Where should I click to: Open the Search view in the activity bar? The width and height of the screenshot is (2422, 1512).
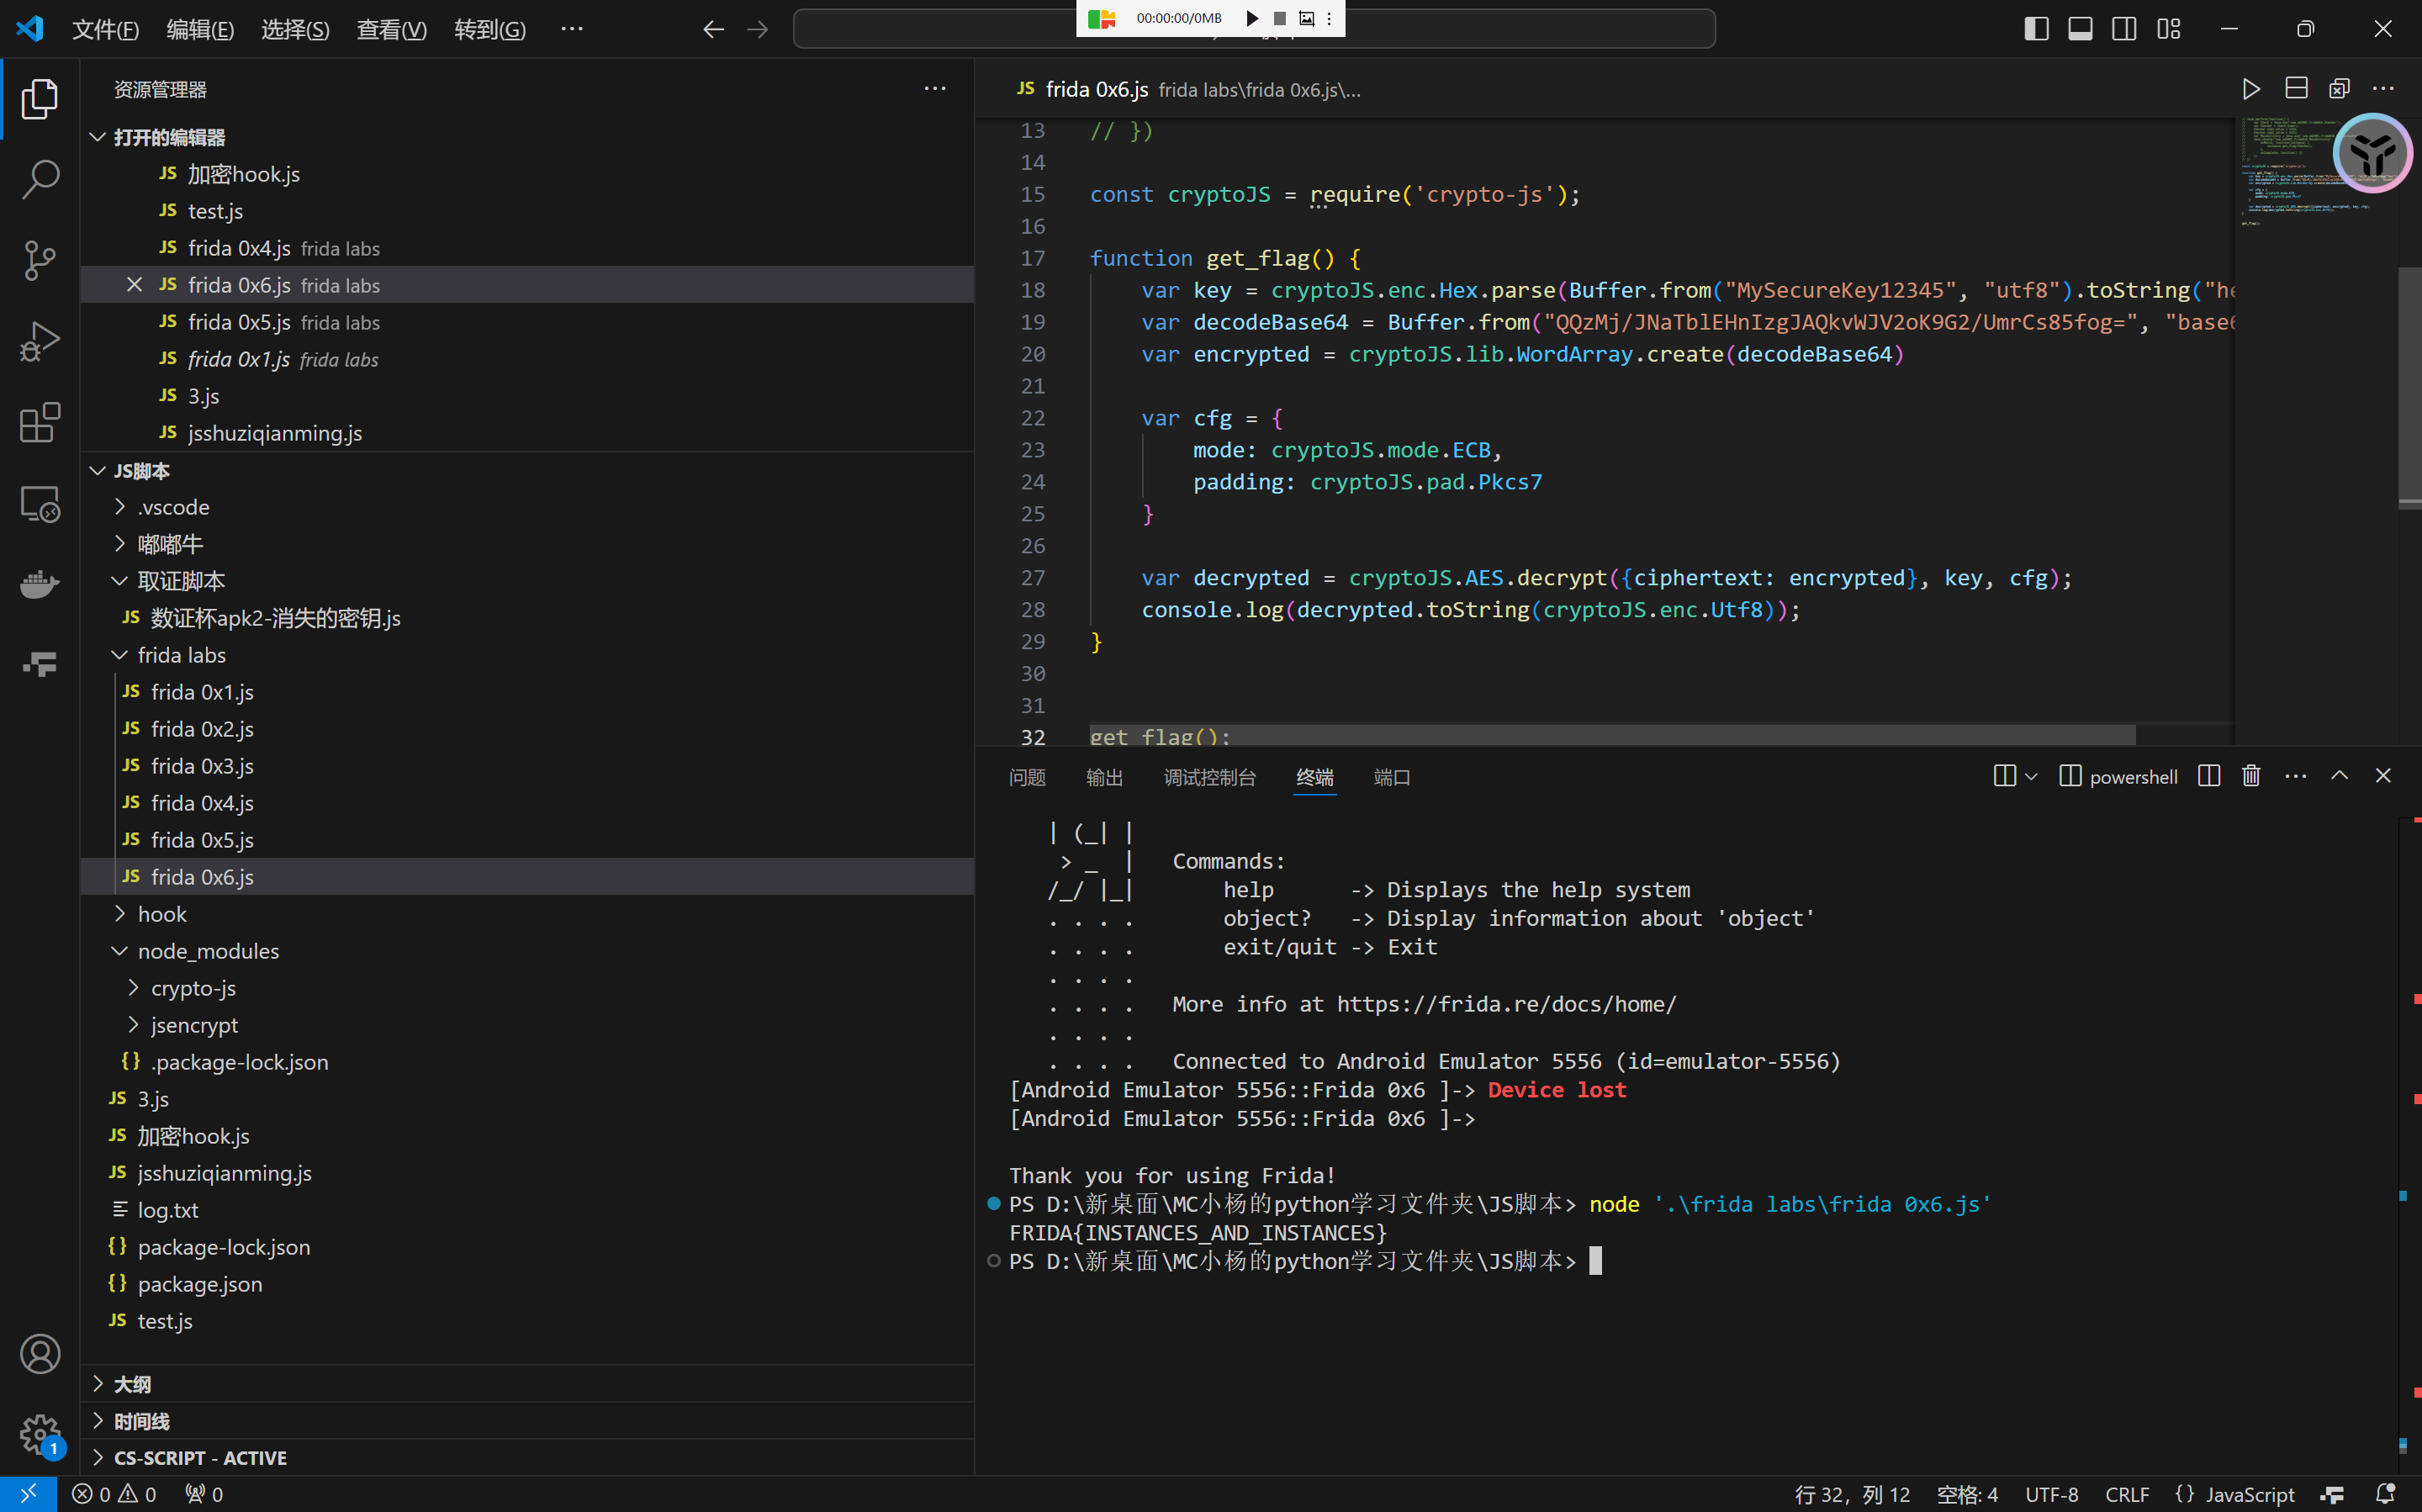click(40, 179)
